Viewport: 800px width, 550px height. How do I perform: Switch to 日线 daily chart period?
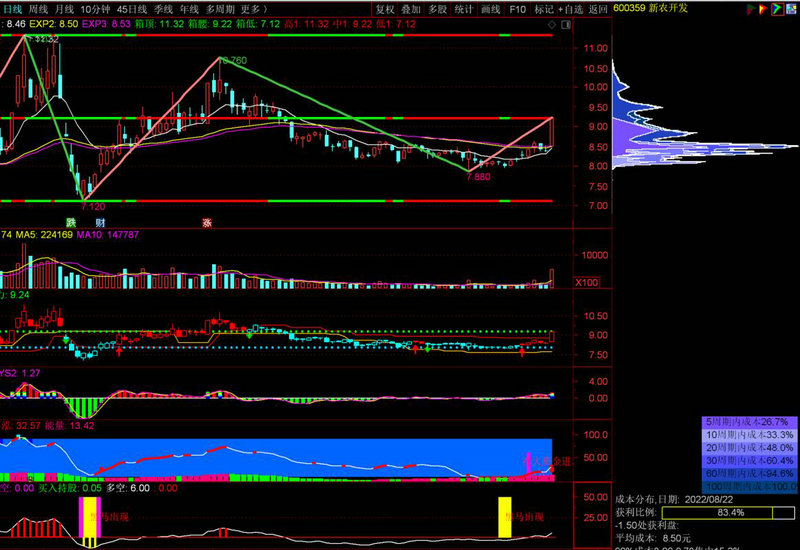[x=12, y=9]
